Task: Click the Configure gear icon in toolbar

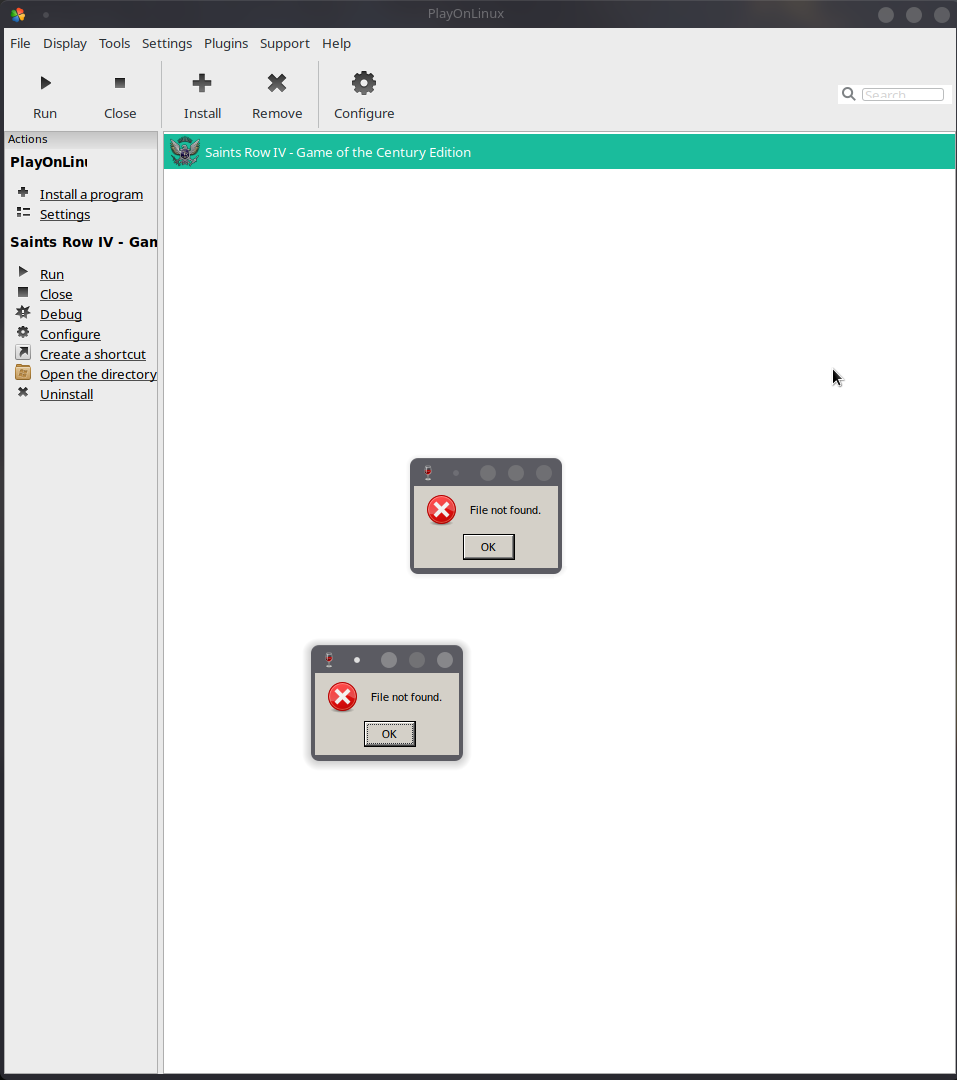Action: [364, 83]
